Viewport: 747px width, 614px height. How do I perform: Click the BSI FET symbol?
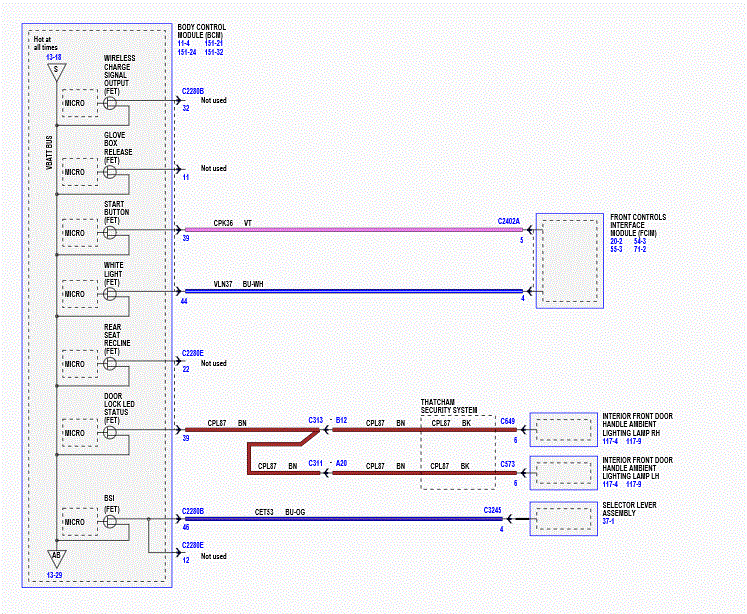coord(110,522)
